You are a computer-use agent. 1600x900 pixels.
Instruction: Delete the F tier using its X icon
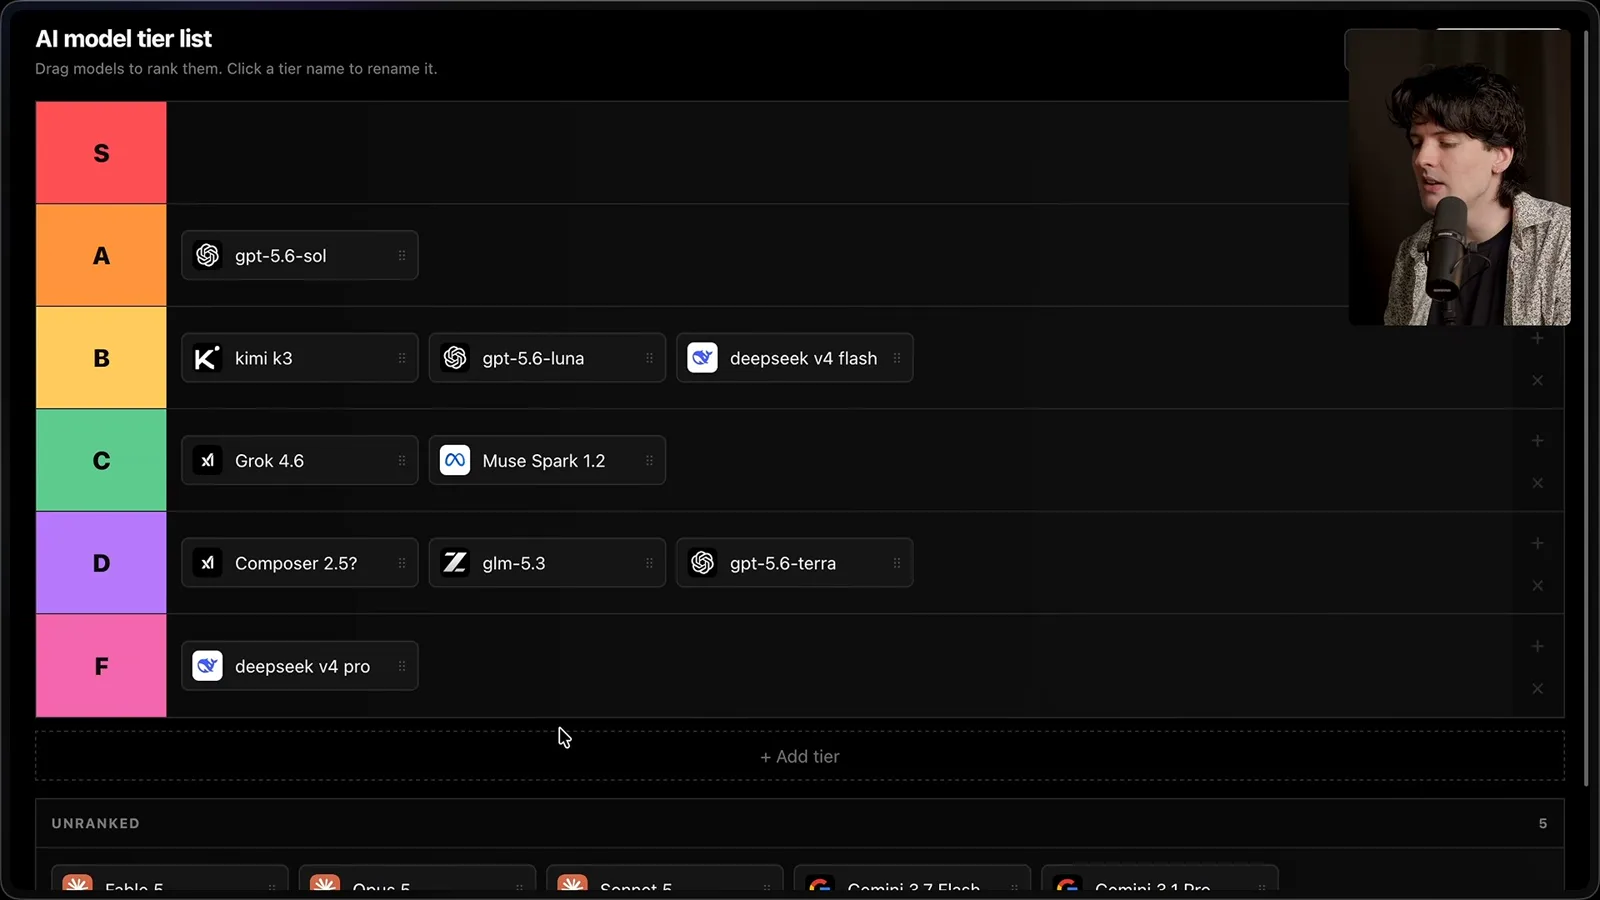tap(1538, 688)
